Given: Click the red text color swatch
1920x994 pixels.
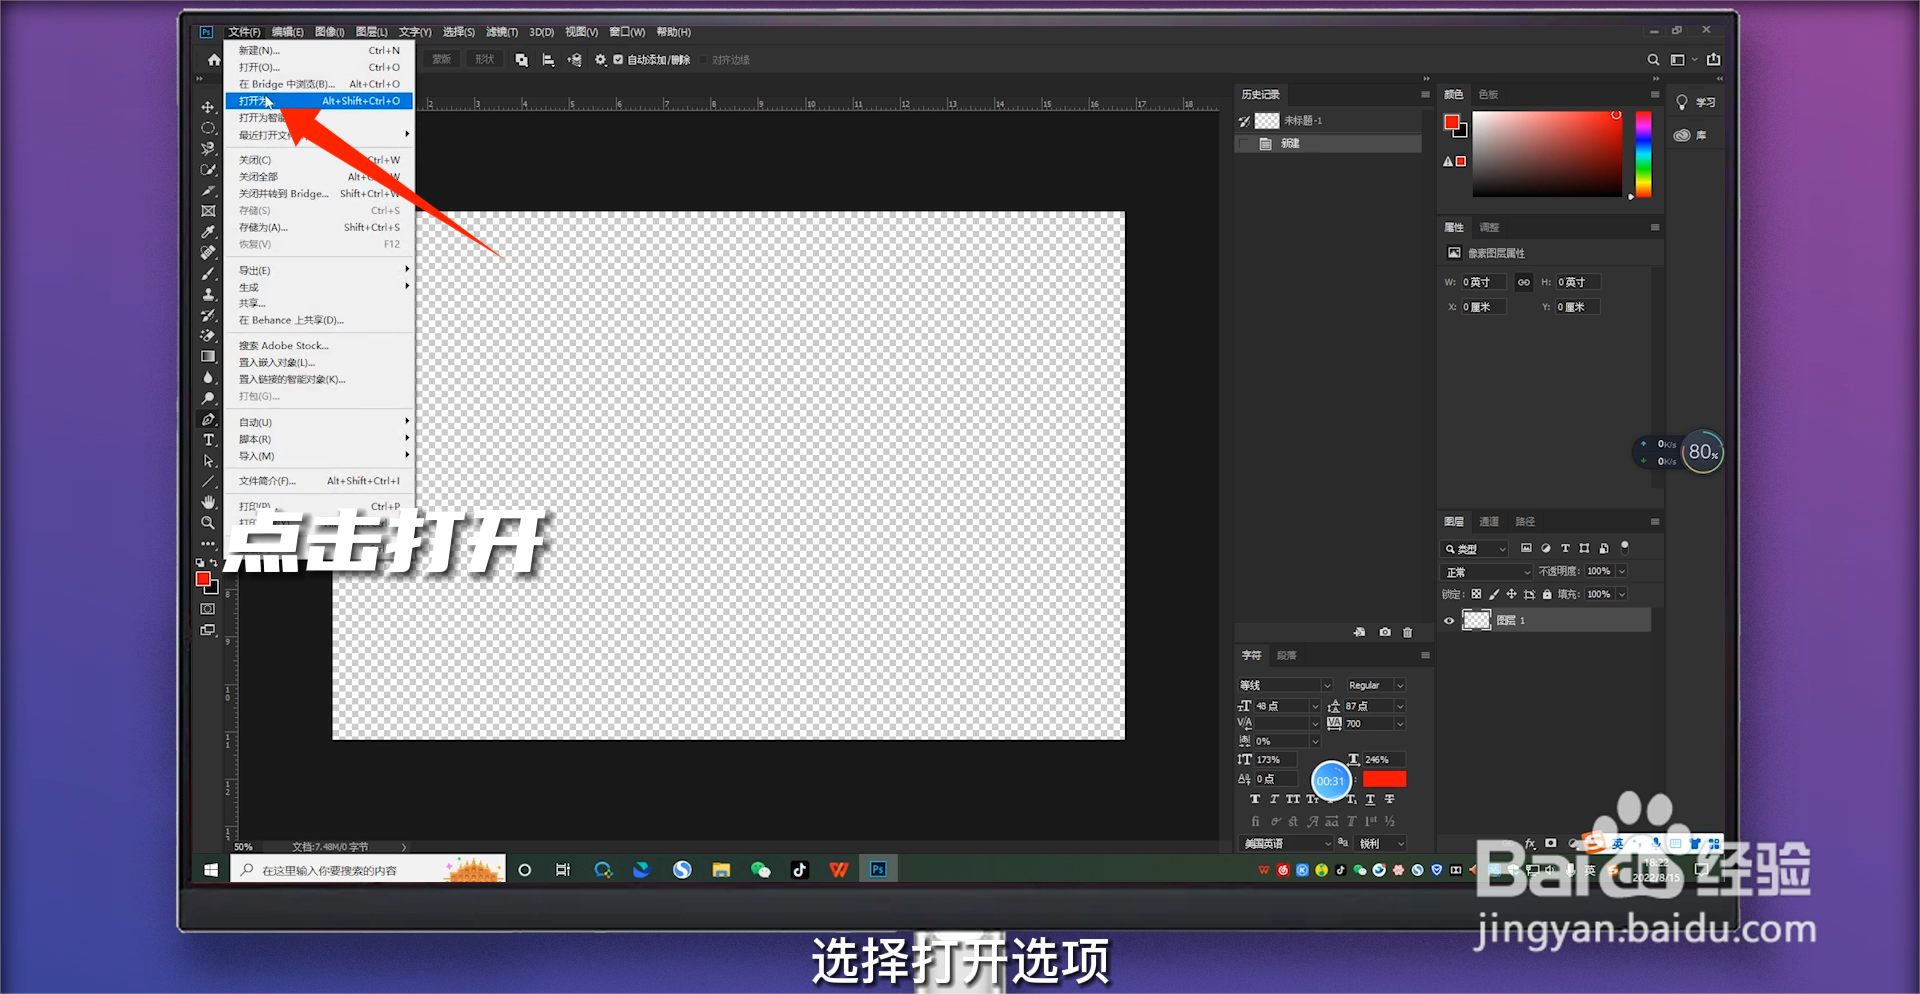Looking at the screenshot, I should 1384,779.
